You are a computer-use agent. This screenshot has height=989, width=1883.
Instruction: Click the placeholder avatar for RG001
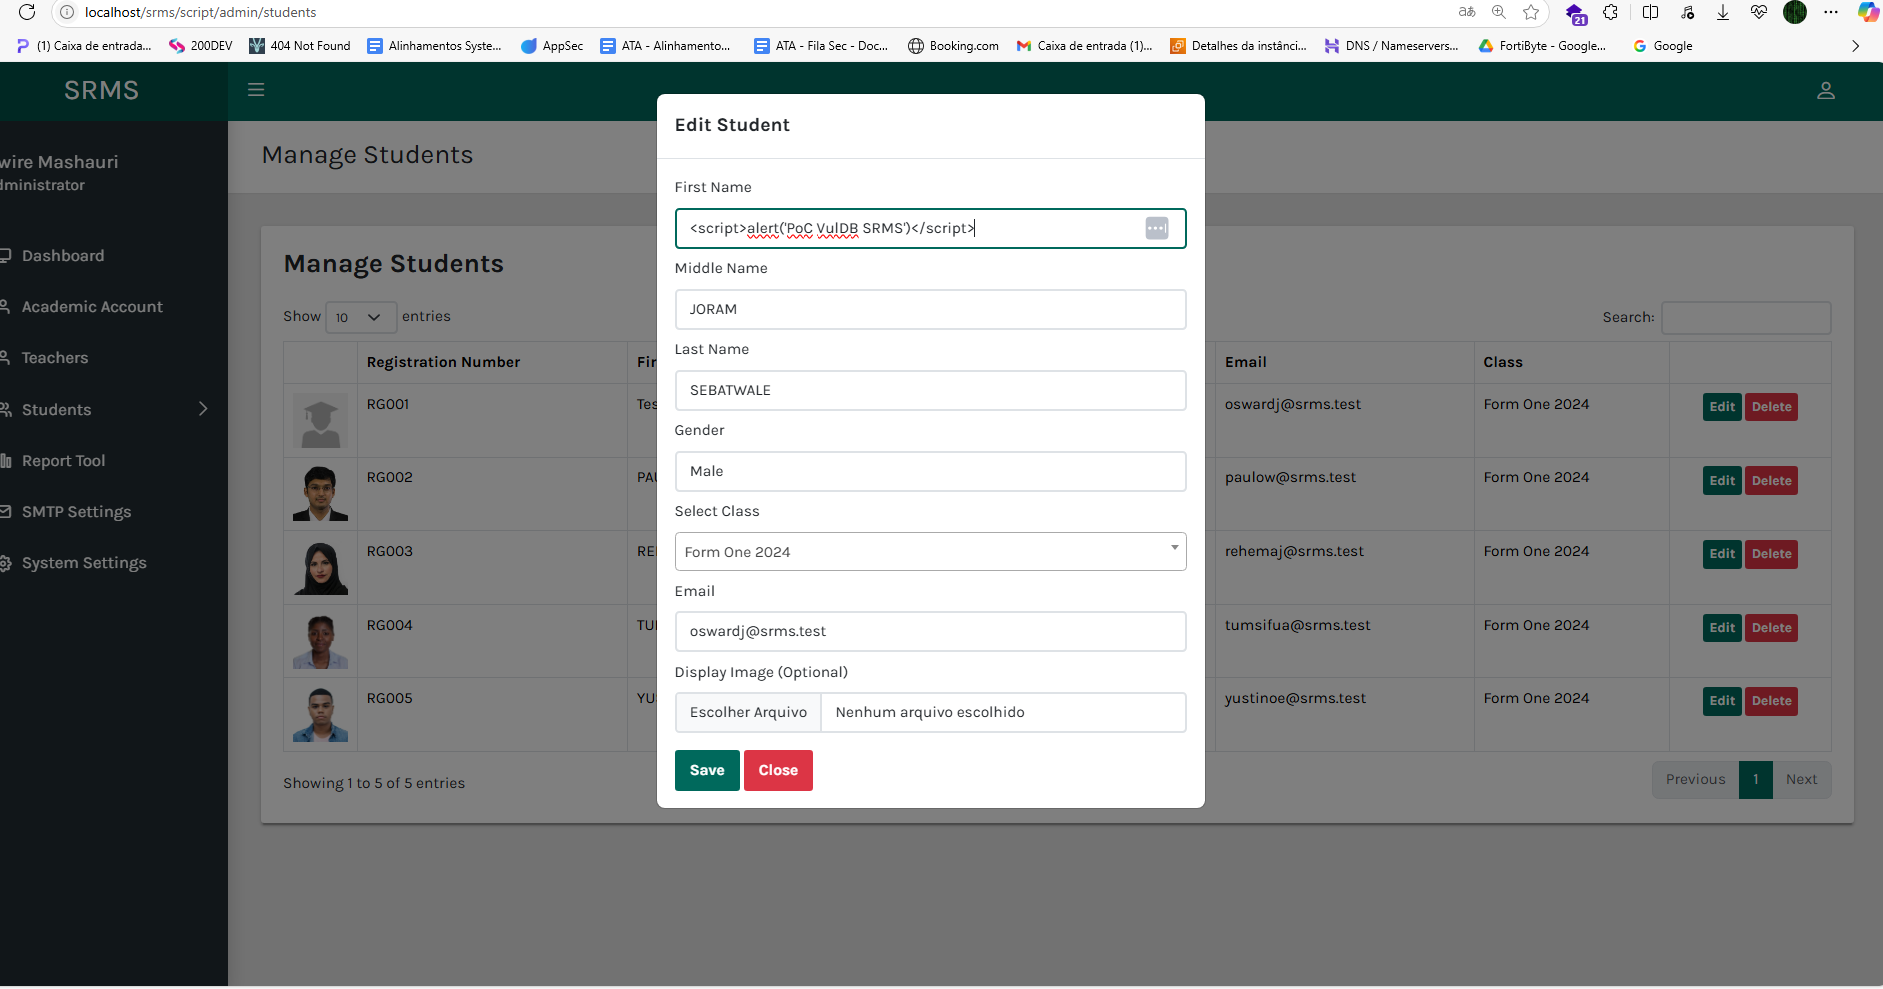(x=320, y=421)
